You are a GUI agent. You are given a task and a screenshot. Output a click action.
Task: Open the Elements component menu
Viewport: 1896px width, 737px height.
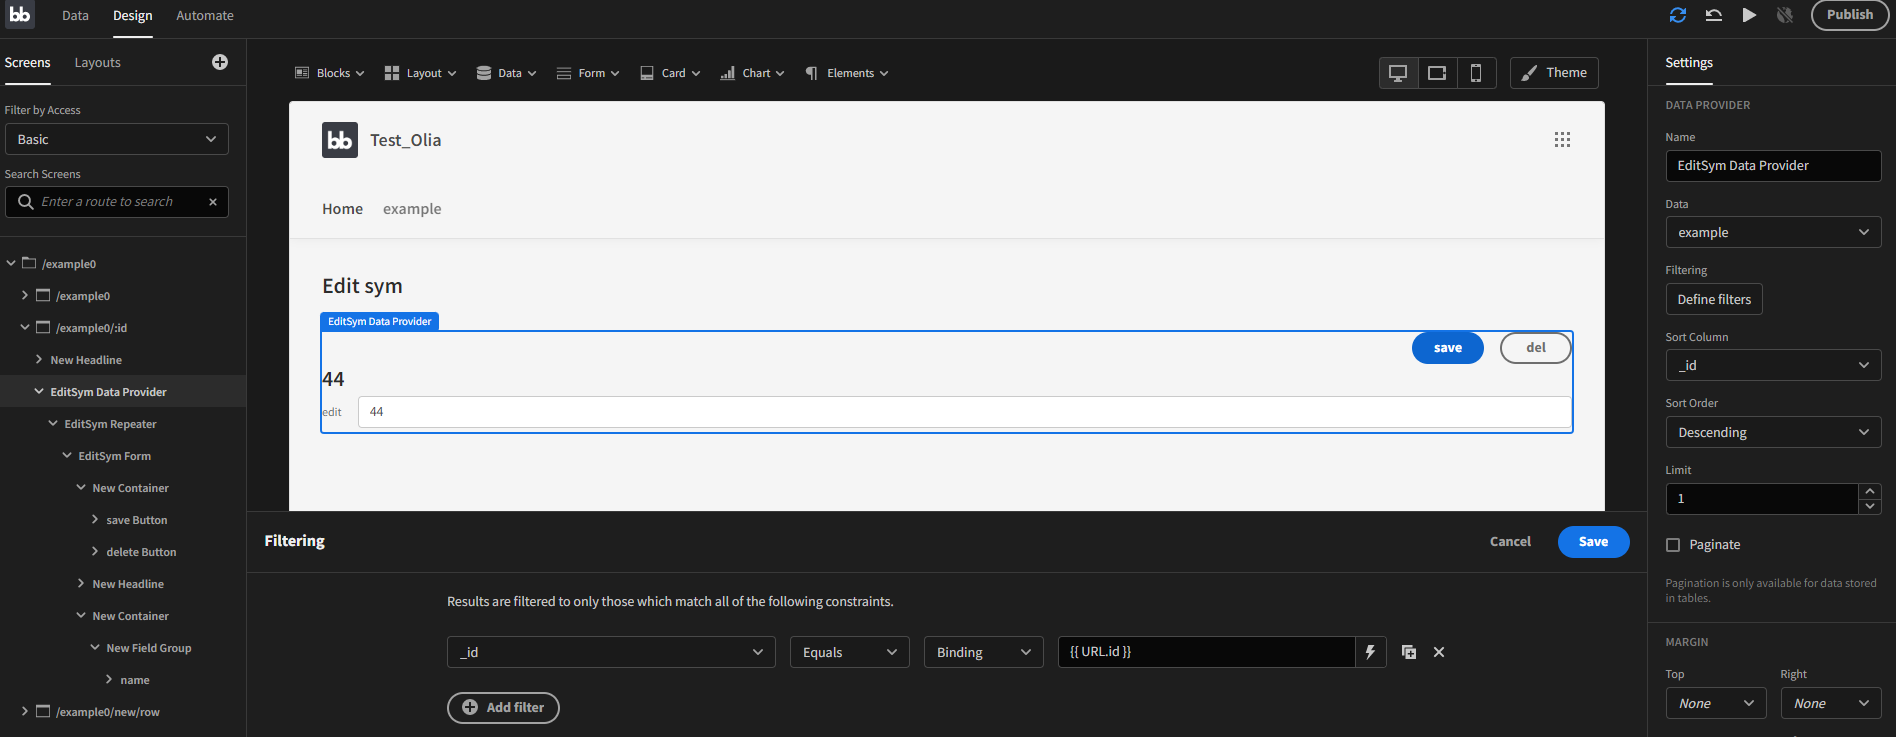[x=847, y=73]
